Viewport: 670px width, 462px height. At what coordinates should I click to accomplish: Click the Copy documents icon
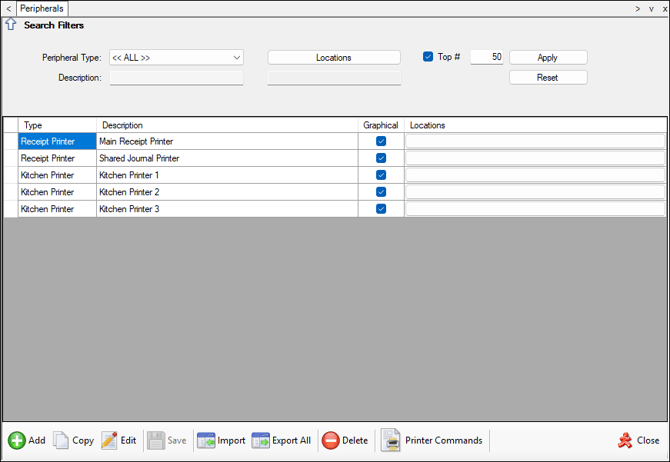tap(61, 440)
